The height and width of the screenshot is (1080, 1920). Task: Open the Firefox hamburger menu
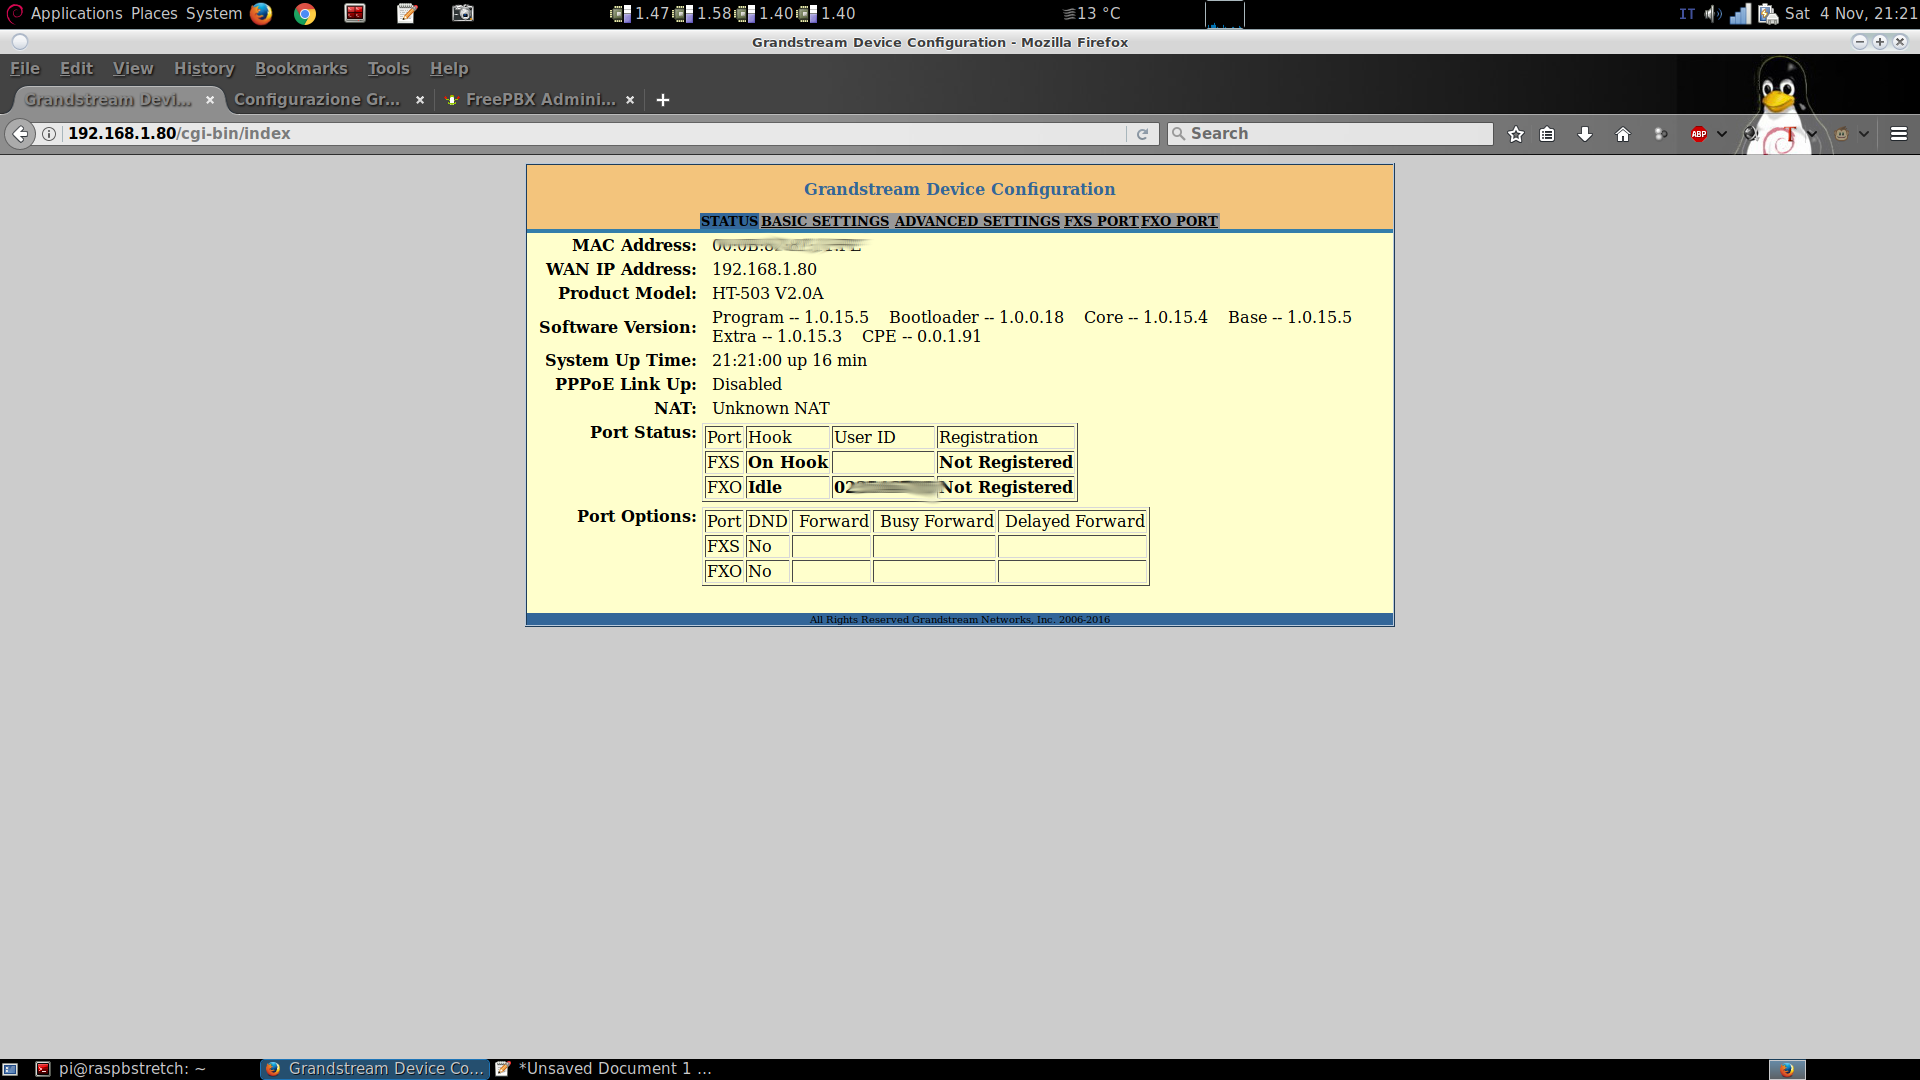click(1899, 134)
